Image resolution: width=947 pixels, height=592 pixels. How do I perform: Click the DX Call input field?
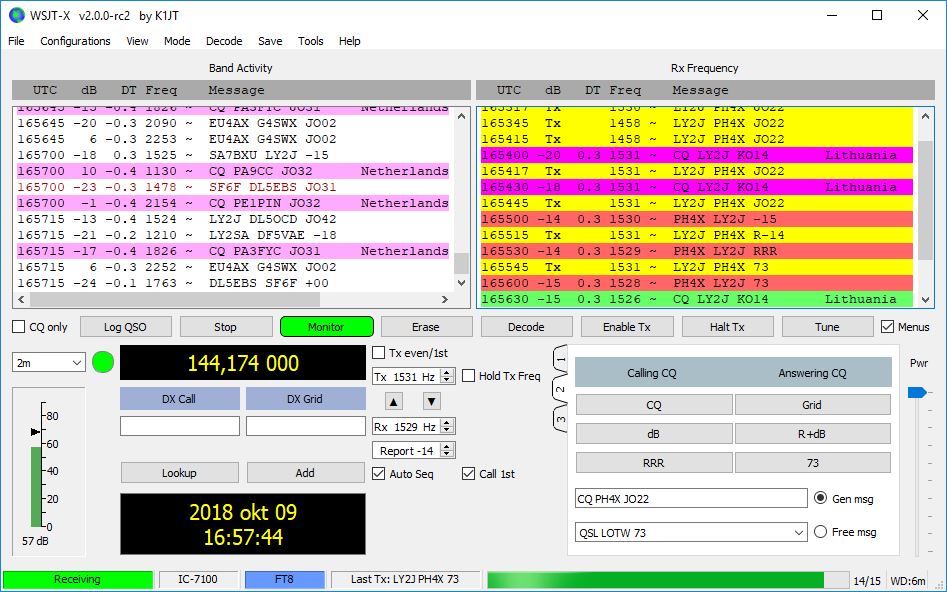pyautogui.click(x=180, y=426)
